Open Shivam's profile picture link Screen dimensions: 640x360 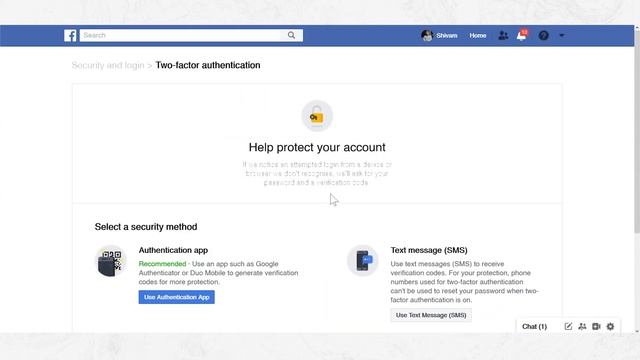pyautogui.click(x=427, y=36)
